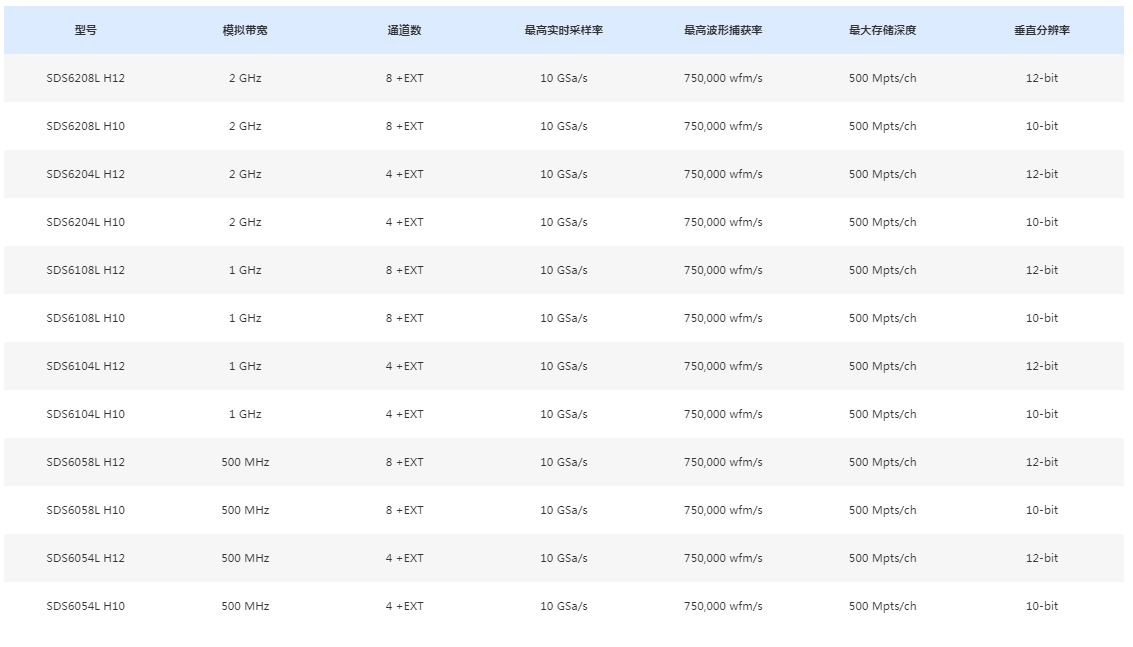Click 10-bit resolution in SDS6204L H10 row
1133x647 pixels.
pos(1042,222)
